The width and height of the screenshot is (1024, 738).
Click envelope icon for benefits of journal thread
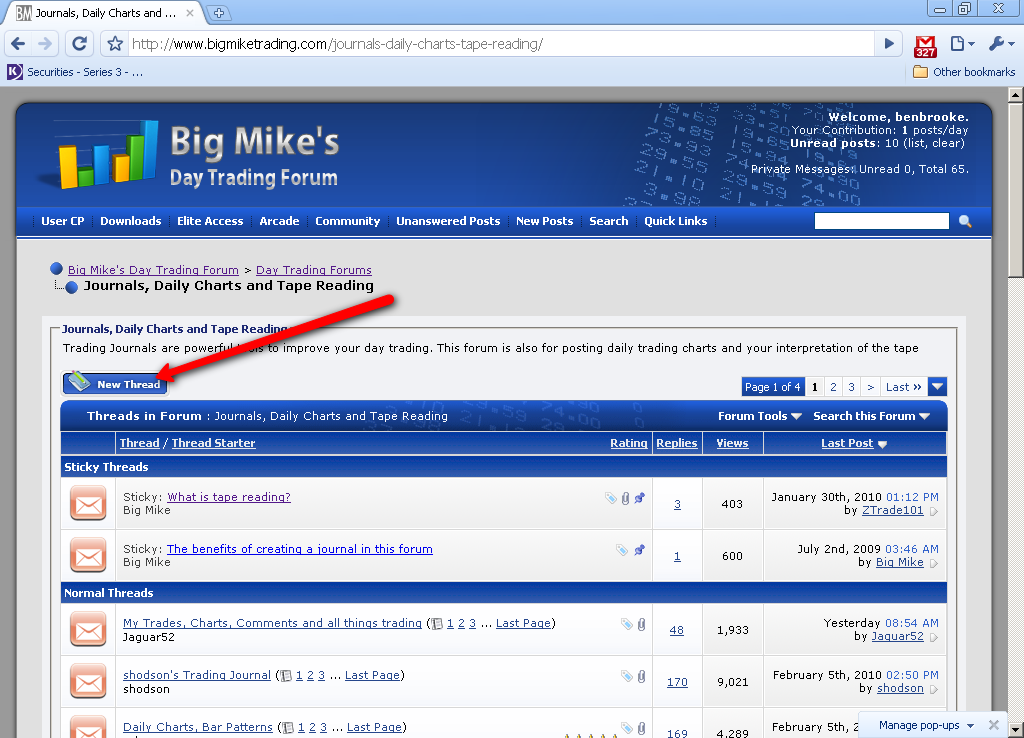tap(88, 556)
